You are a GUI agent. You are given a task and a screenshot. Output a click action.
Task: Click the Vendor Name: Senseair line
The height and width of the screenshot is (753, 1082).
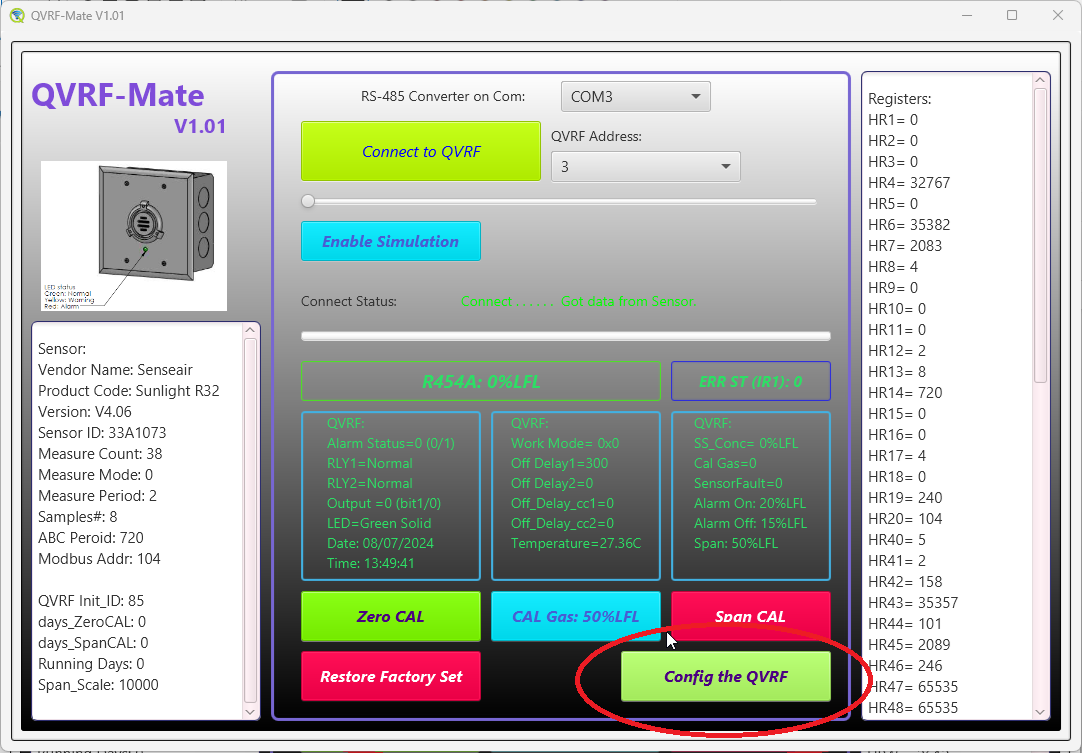[x=115, y=370]
